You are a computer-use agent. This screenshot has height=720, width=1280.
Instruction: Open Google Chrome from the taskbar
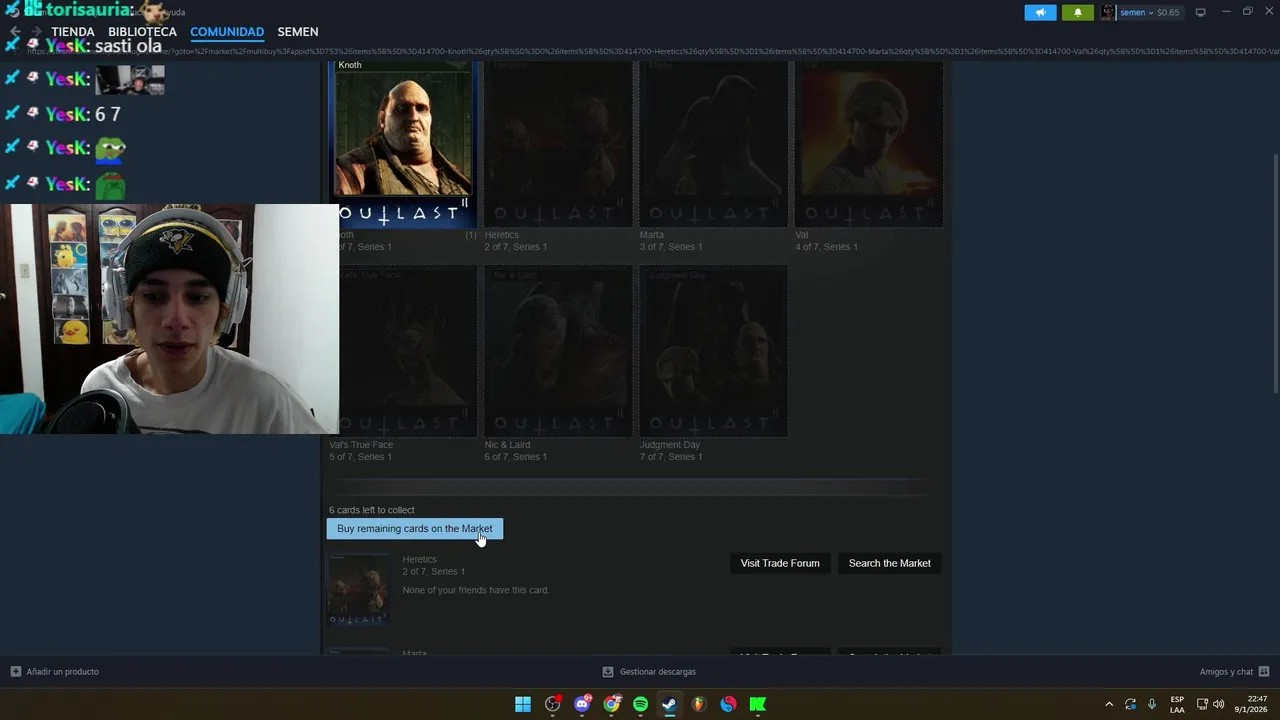point(611,704)
